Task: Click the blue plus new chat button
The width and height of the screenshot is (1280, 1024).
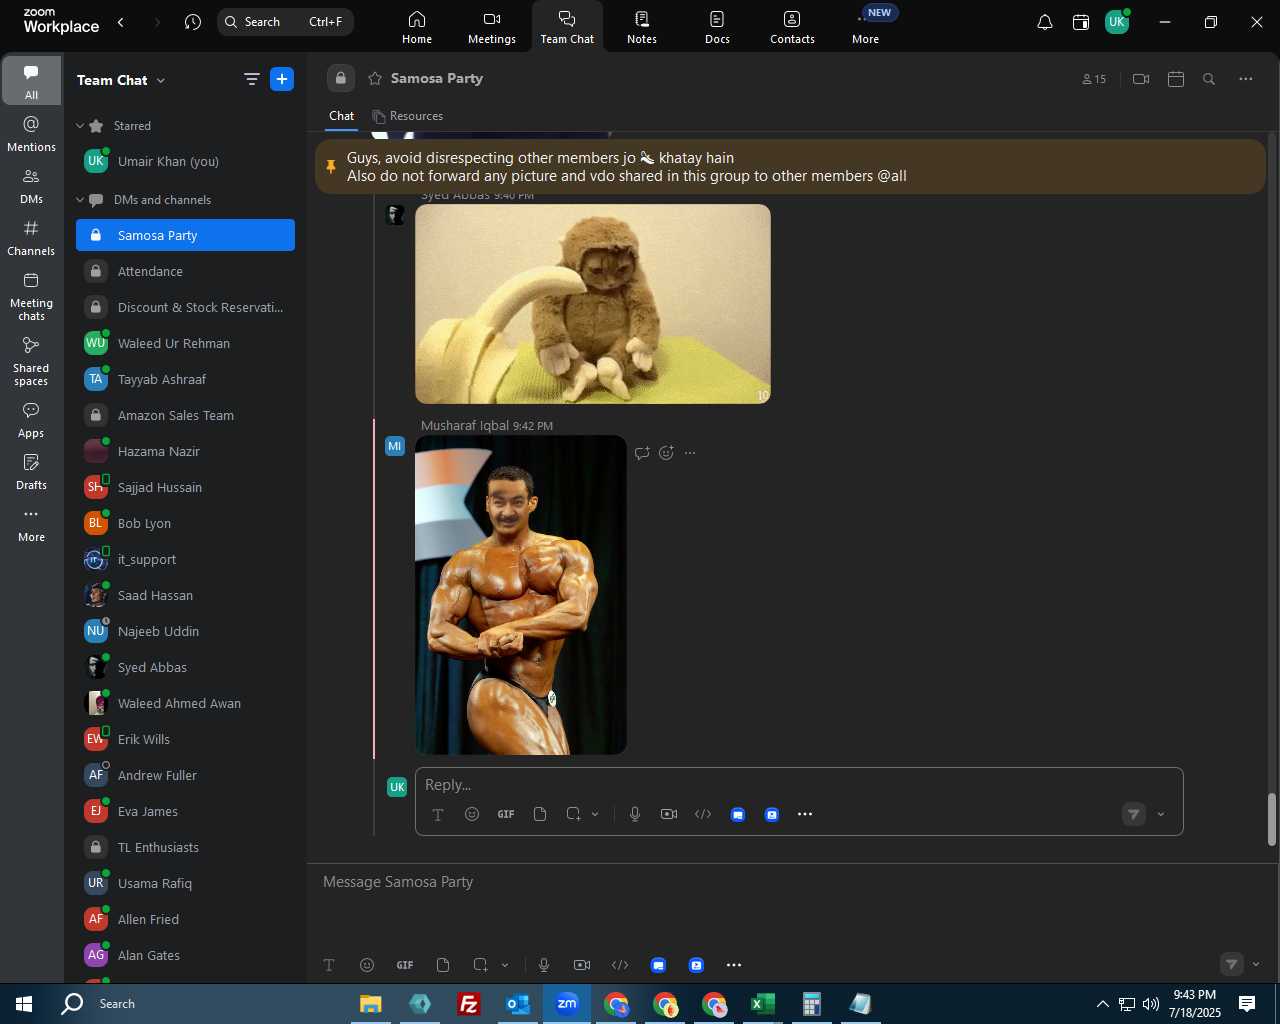Action: coord(282,79)
